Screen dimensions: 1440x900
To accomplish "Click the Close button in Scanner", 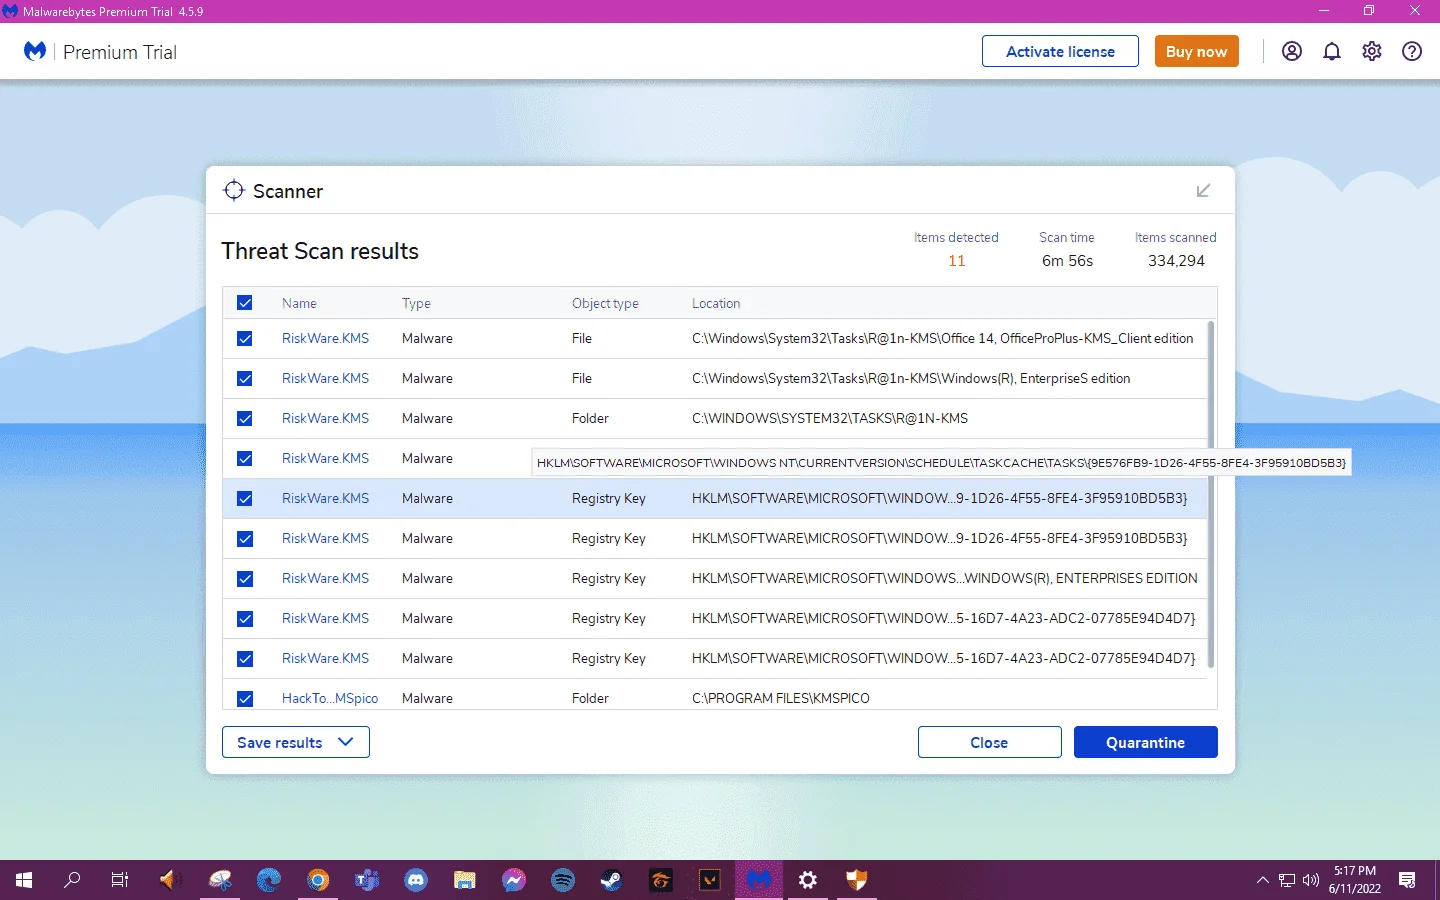I will click(x=989, y=742).
